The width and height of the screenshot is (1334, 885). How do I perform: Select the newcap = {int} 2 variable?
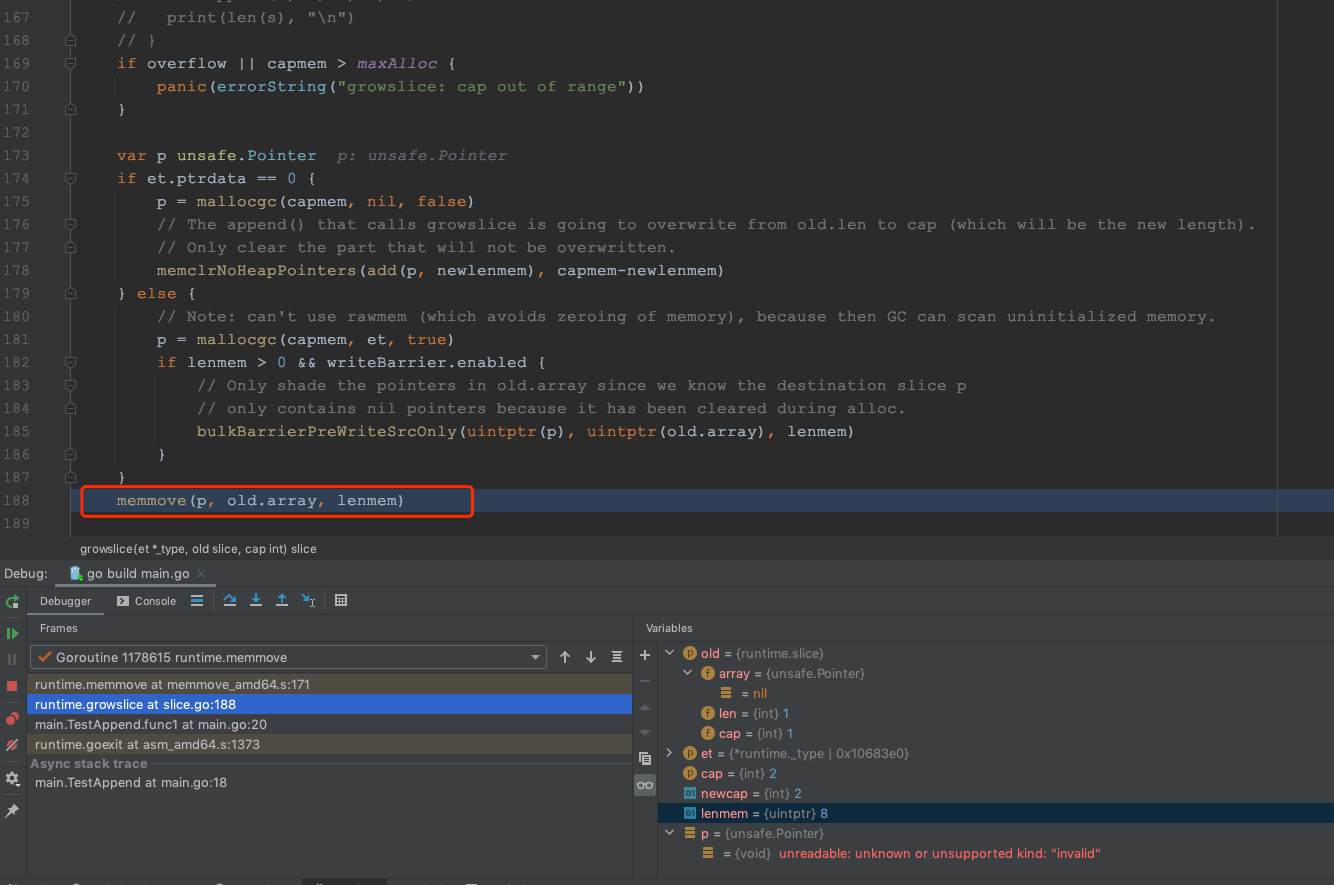[x=996, y=793]
